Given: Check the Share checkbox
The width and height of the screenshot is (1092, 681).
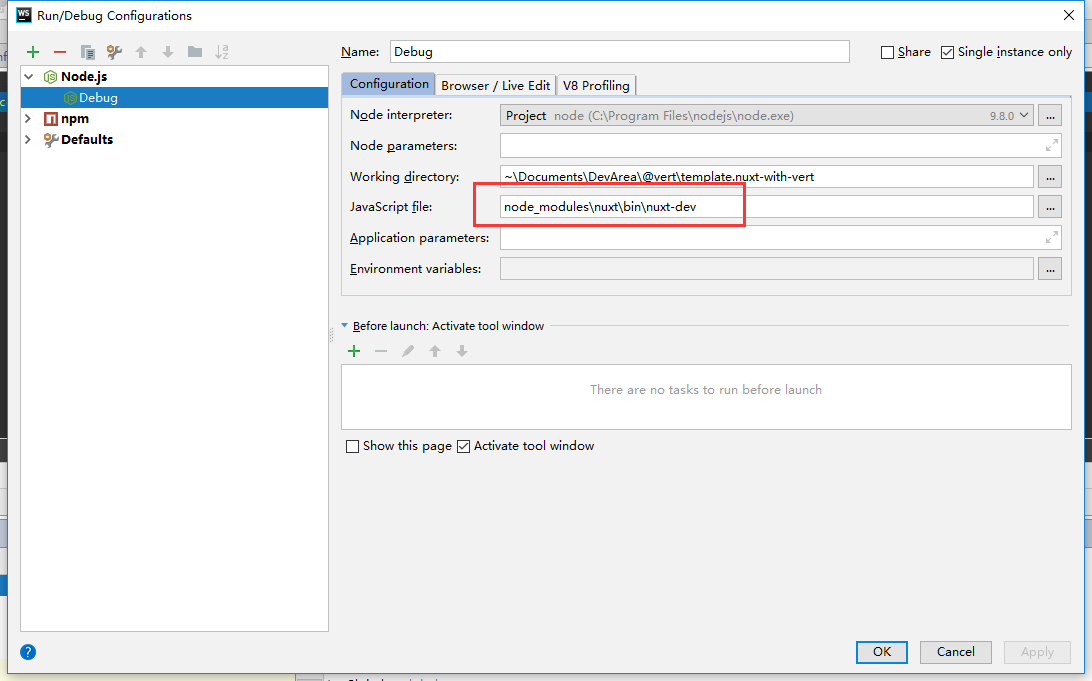Looking at the screenshot, I should (888, 51).
